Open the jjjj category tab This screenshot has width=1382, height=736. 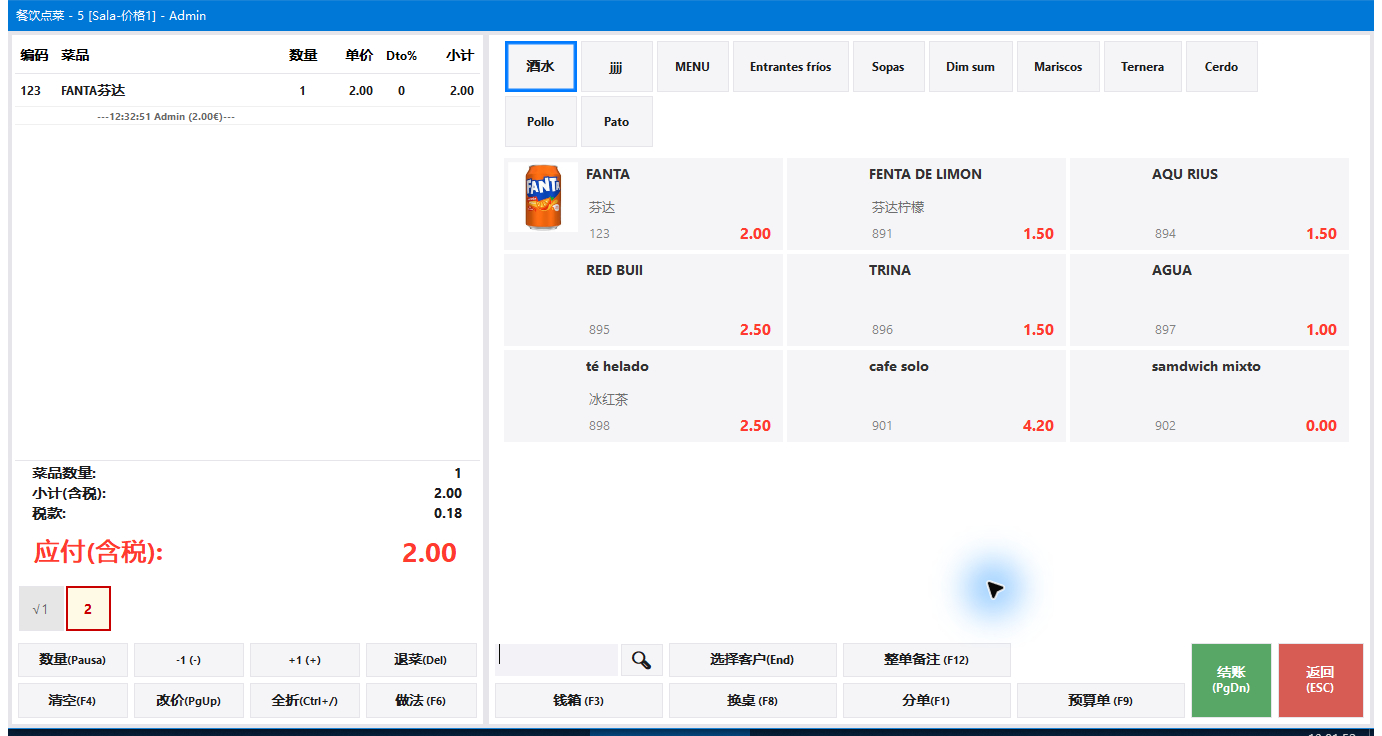(617, 67)
